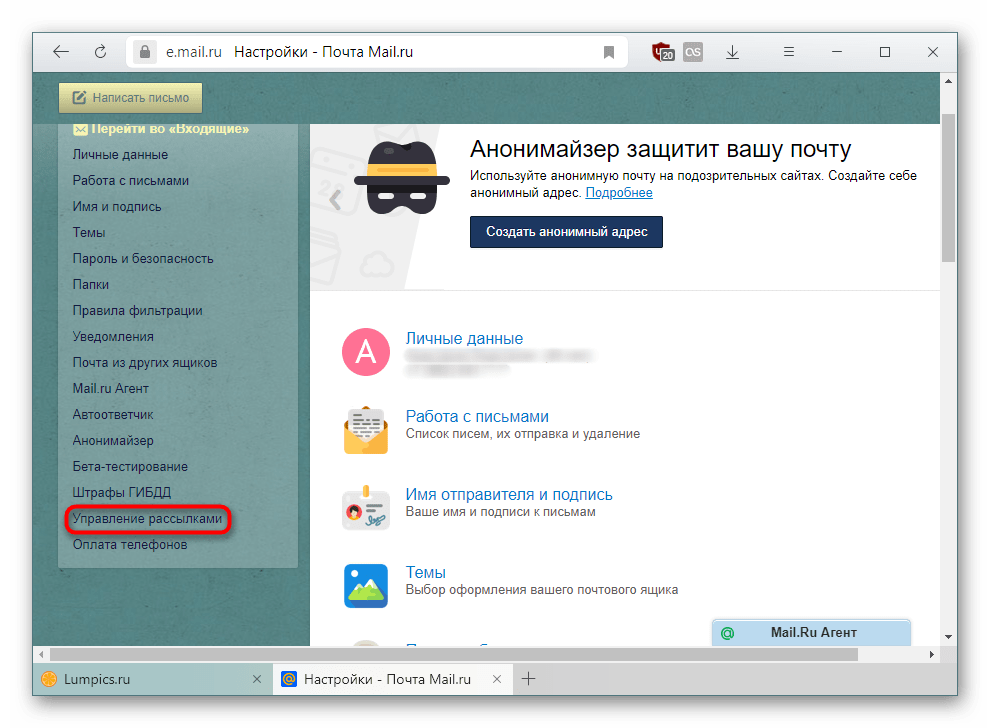Viewport: 990px width, 728px height.
Task: Click Написать письмо compose button
Action: (x=131, y=98)
